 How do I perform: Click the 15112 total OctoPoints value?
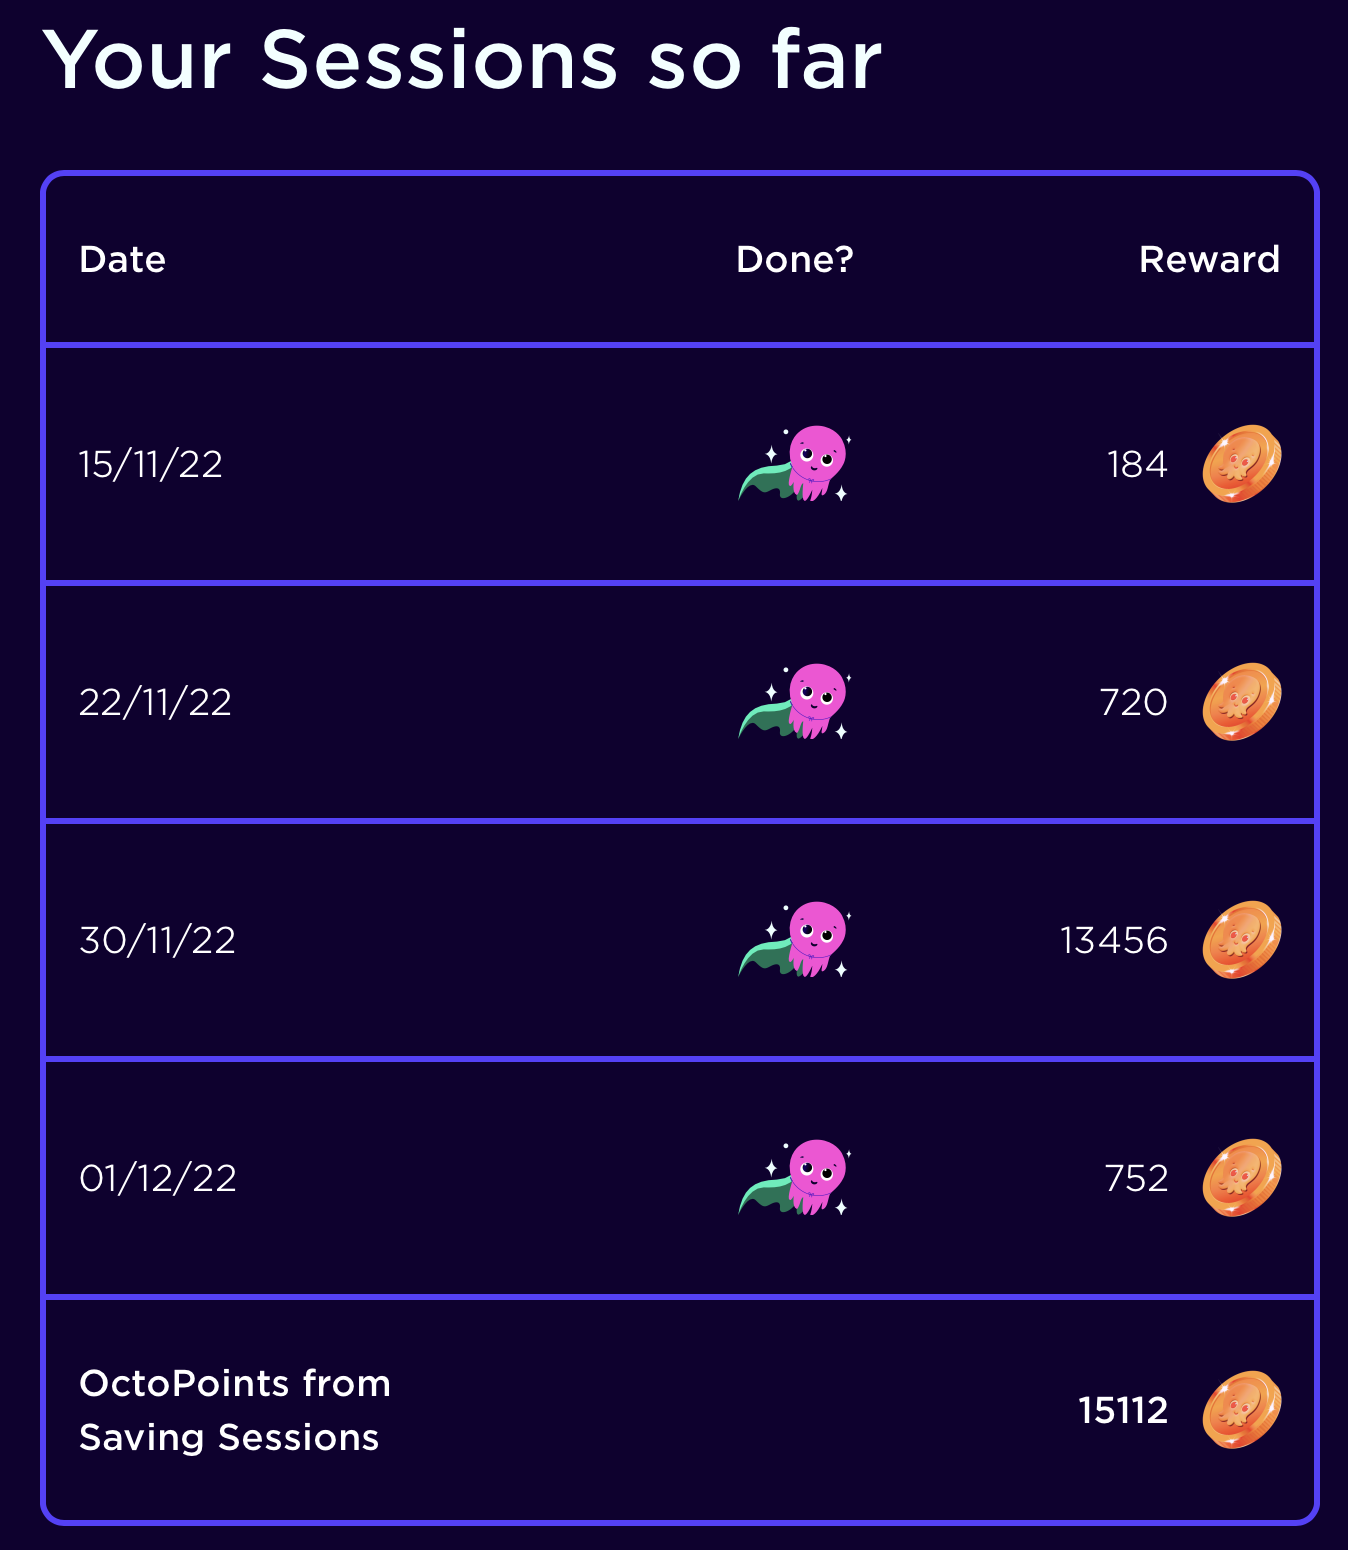coord(1123,1411)
